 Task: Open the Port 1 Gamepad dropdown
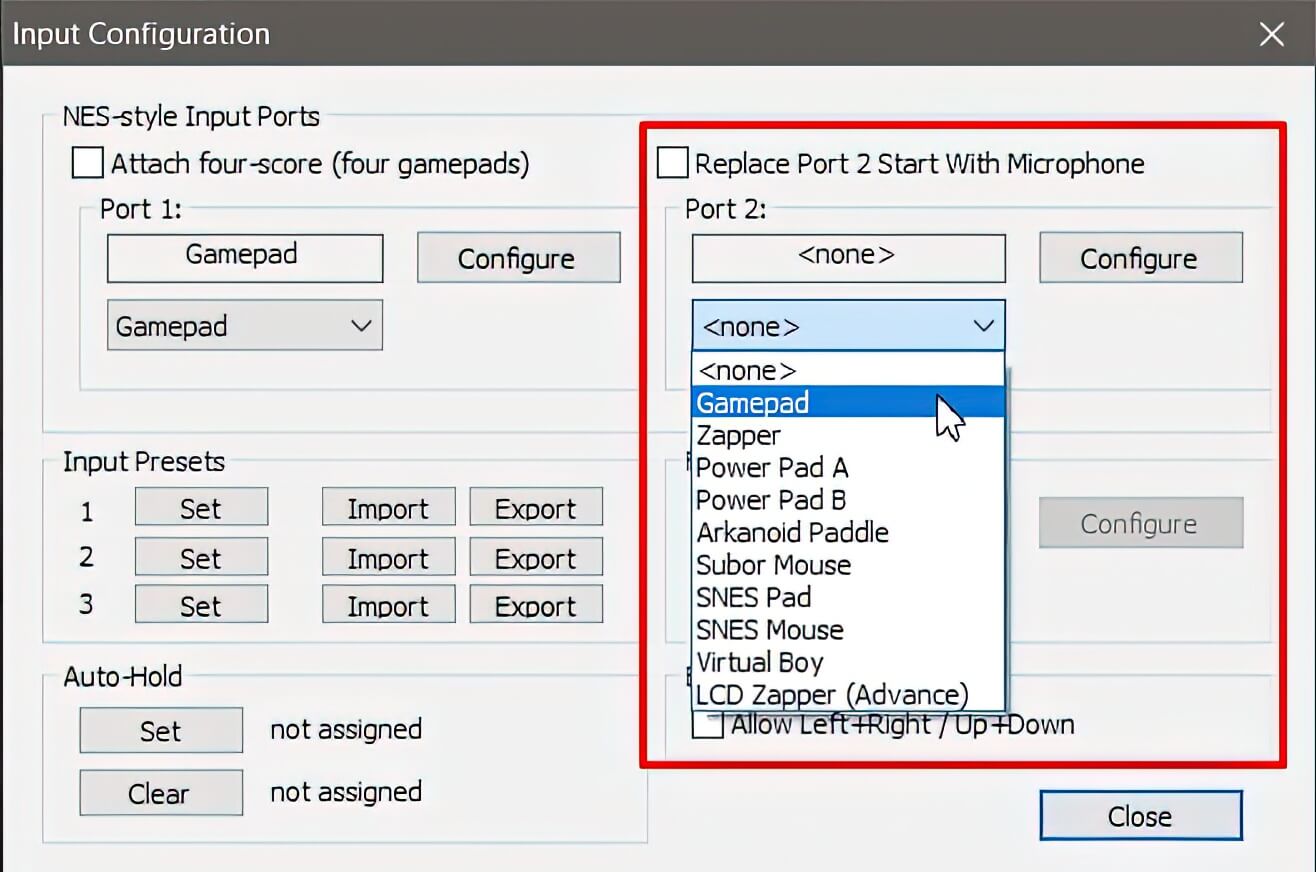pyautogui.click(x=245, y=327)
